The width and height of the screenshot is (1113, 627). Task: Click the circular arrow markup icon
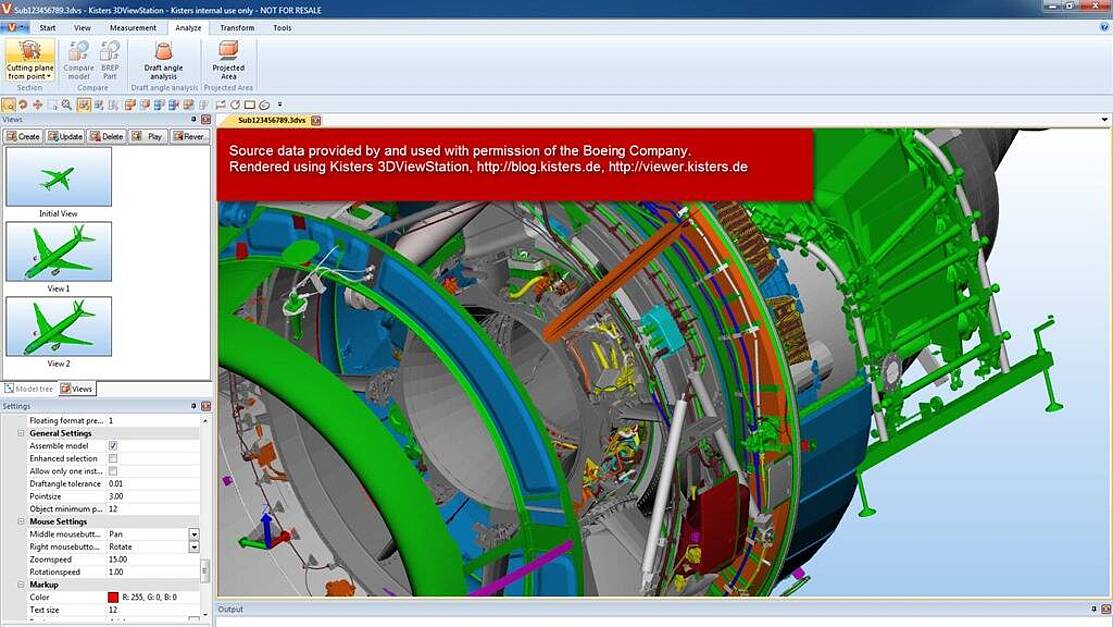(x=235, y=105)
